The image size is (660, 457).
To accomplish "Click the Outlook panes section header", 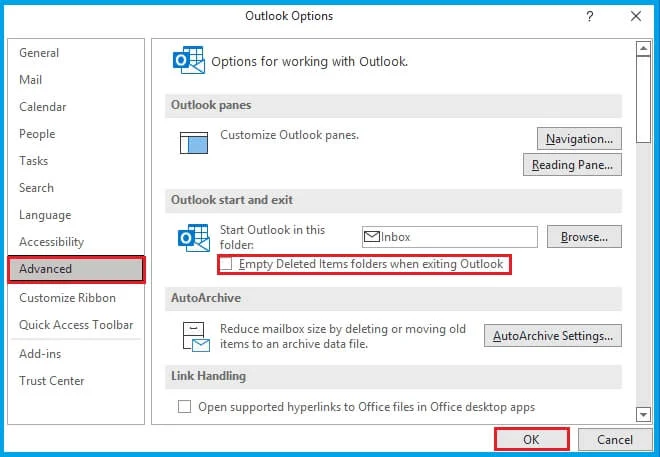I will pyautogui.click(x=393, y=105).
